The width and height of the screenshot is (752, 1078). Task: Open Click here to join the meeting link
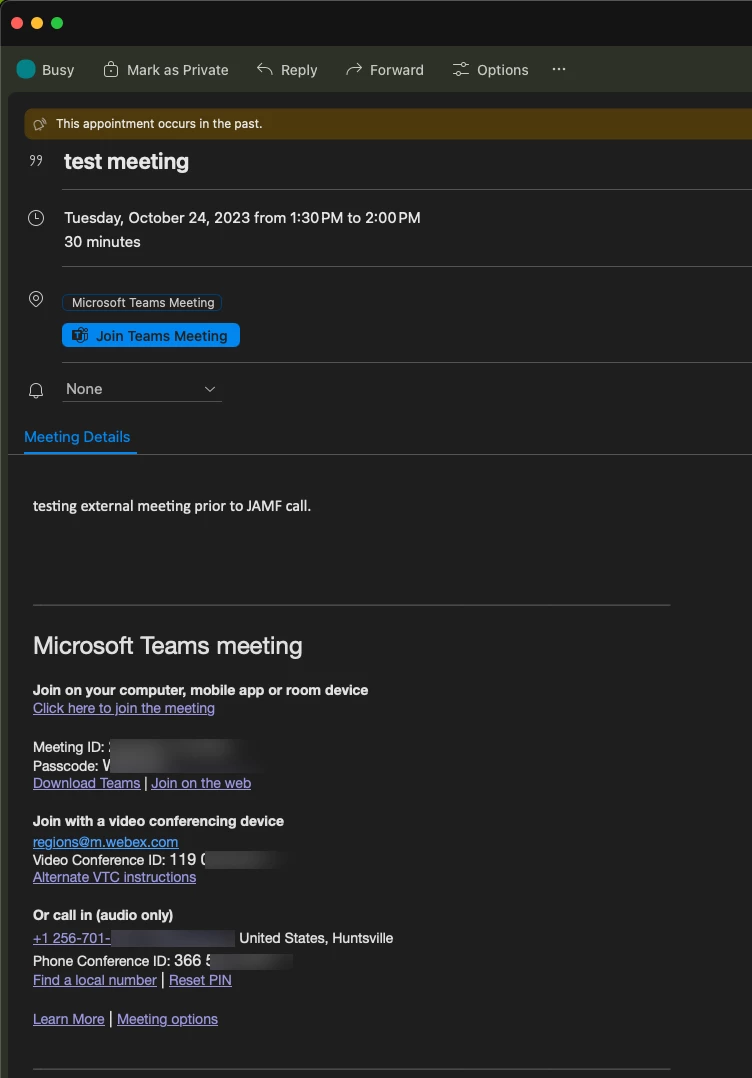(x=124, y=708)
